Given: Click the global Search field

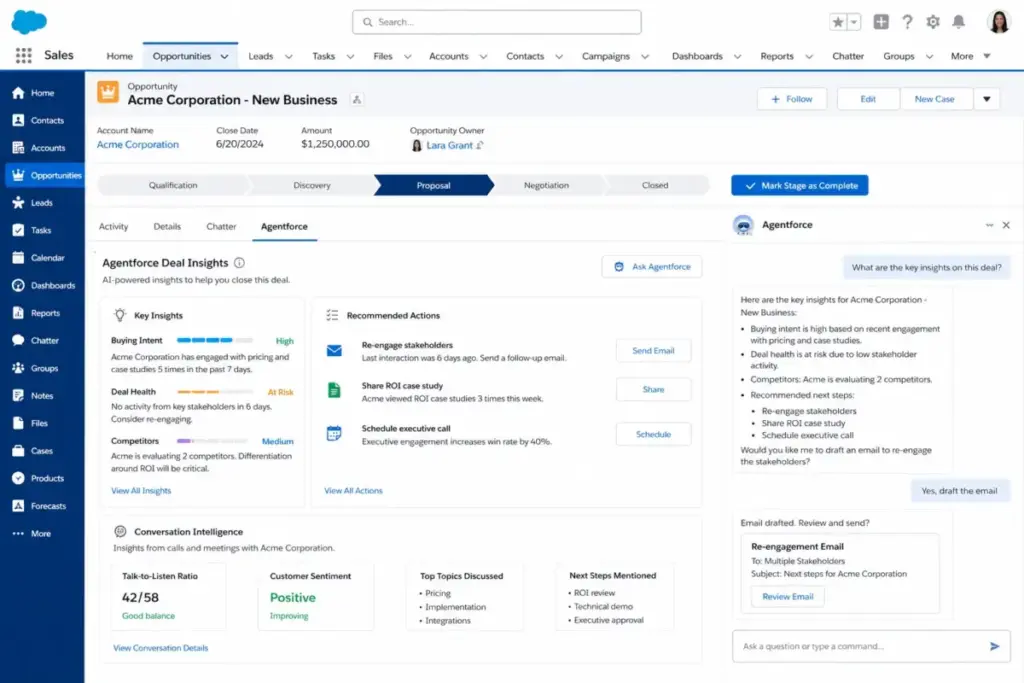Looking at the screenshot, I should (496, 22).
